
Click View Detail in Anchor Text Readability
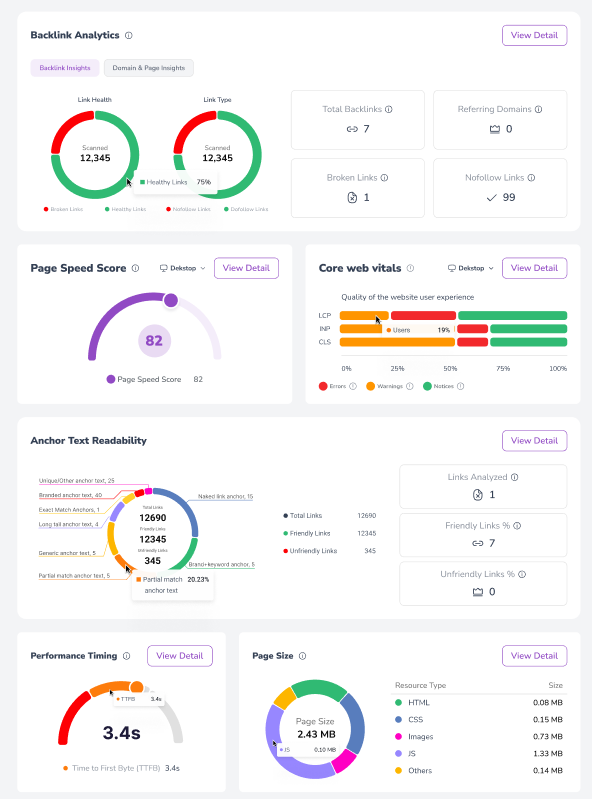click(x=534, y=441)
